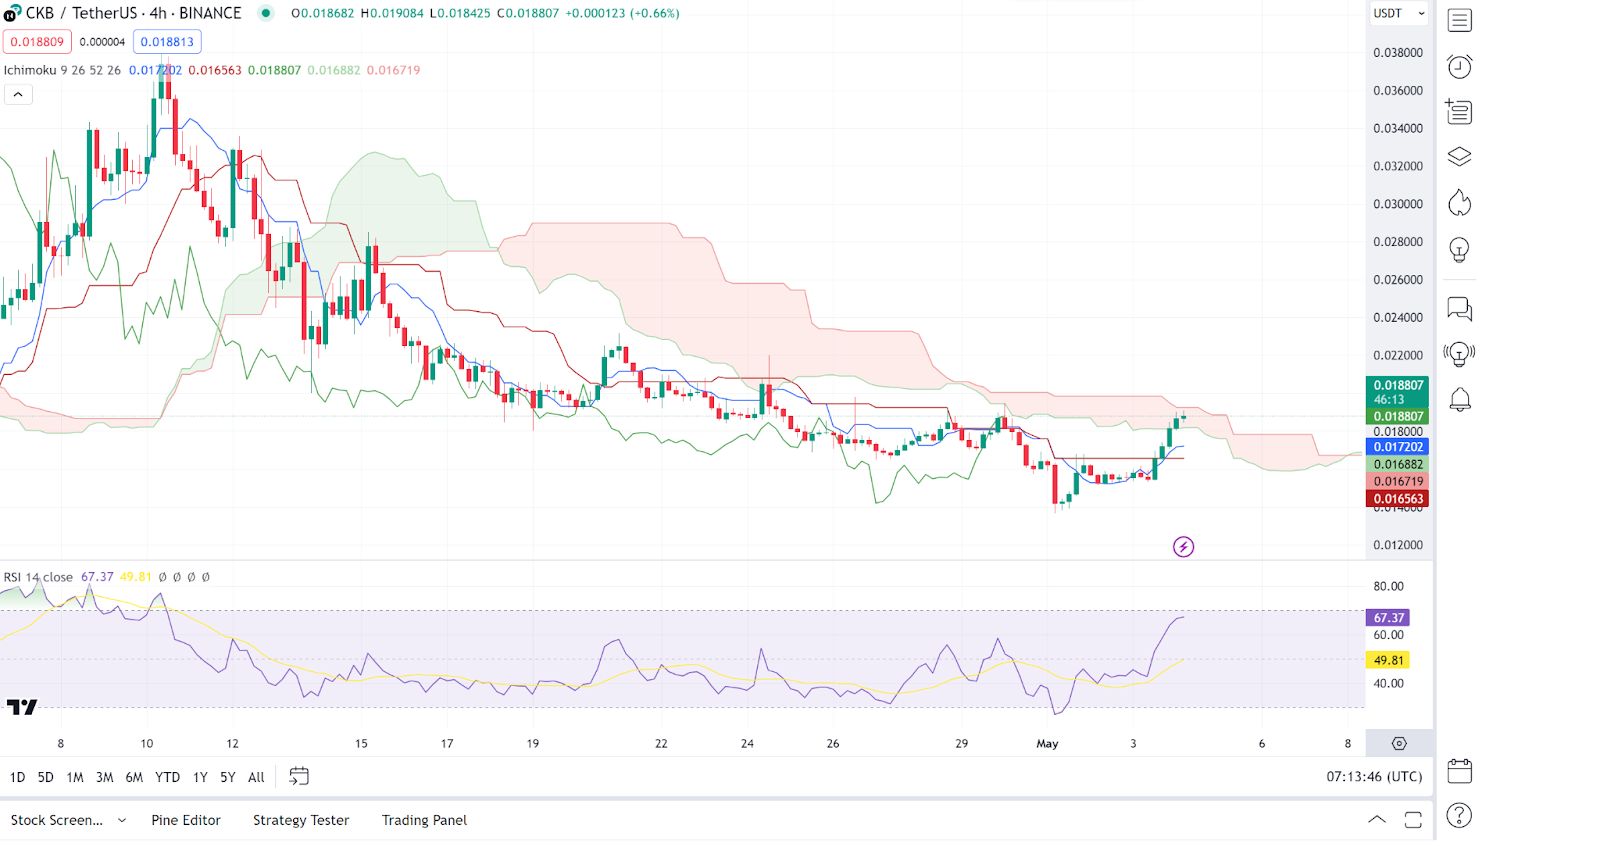1600x847 pixels.
Task: Open the Trading Panel tab
Action: 424,820
